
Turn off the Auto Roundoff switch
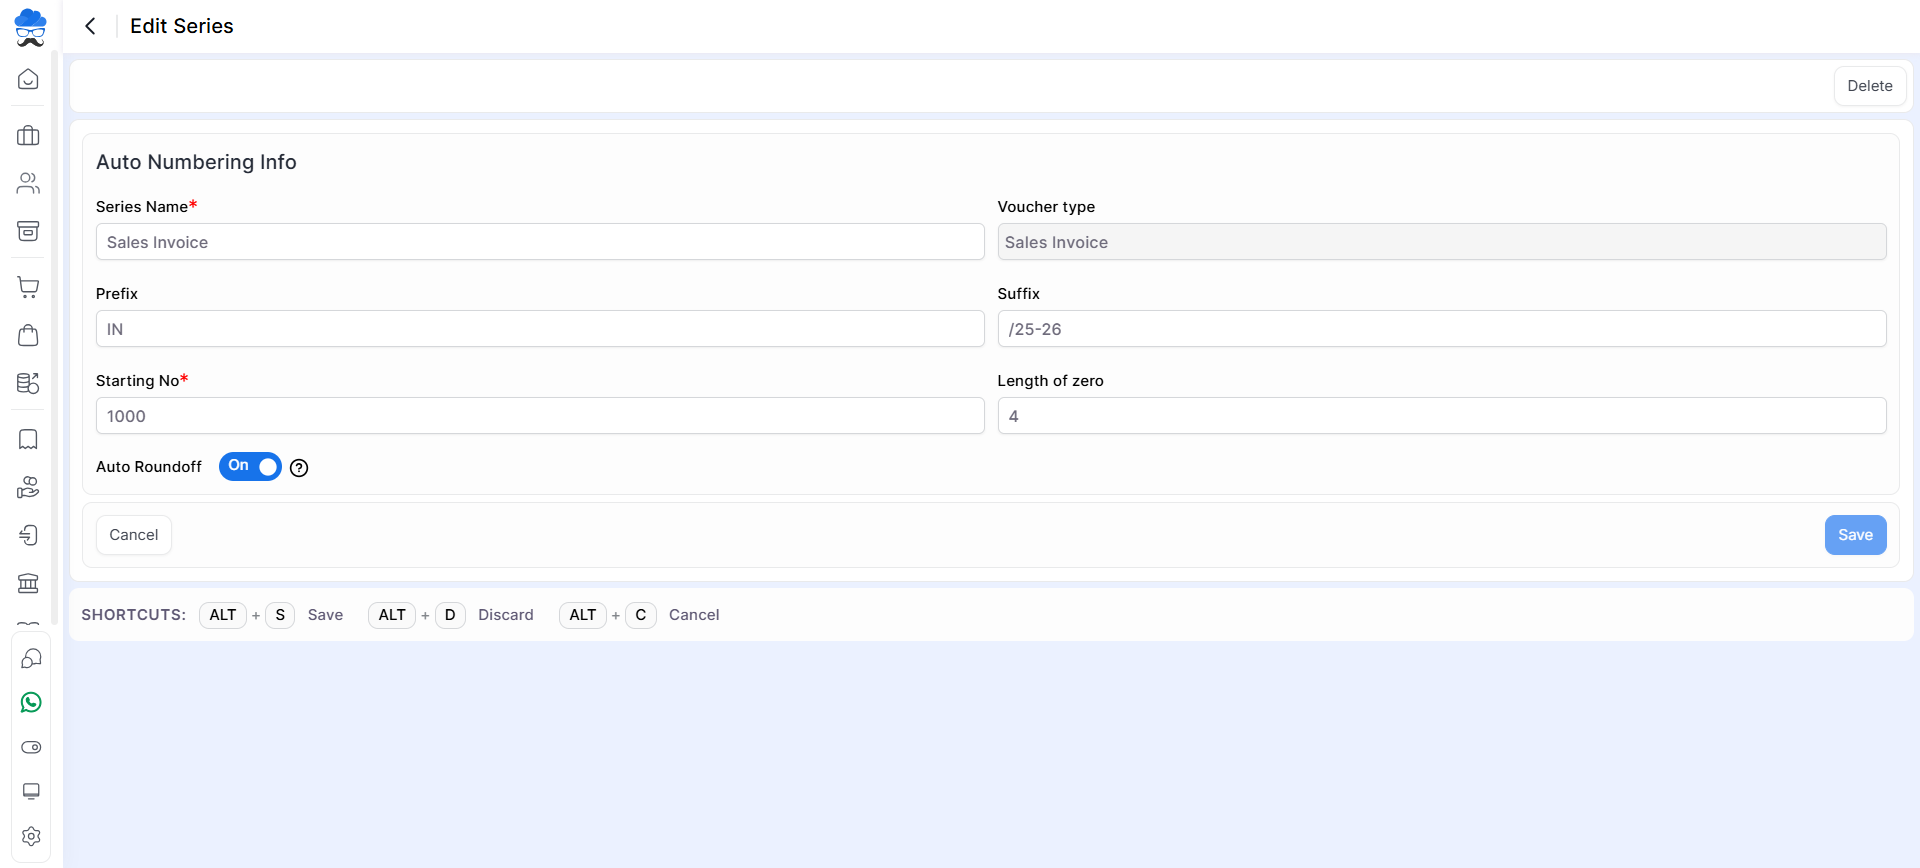click(250, 467)
